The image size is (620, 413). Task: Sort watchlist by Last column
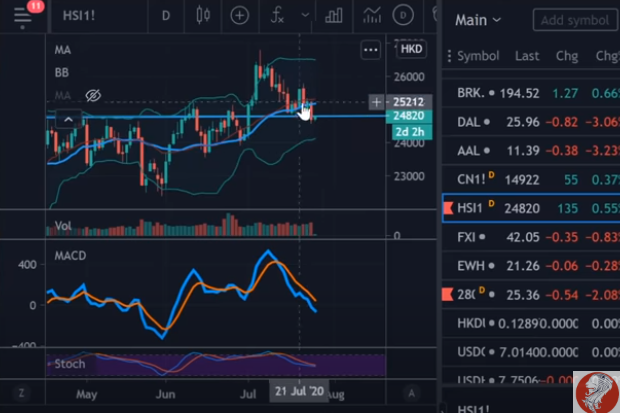coord(527,56)
